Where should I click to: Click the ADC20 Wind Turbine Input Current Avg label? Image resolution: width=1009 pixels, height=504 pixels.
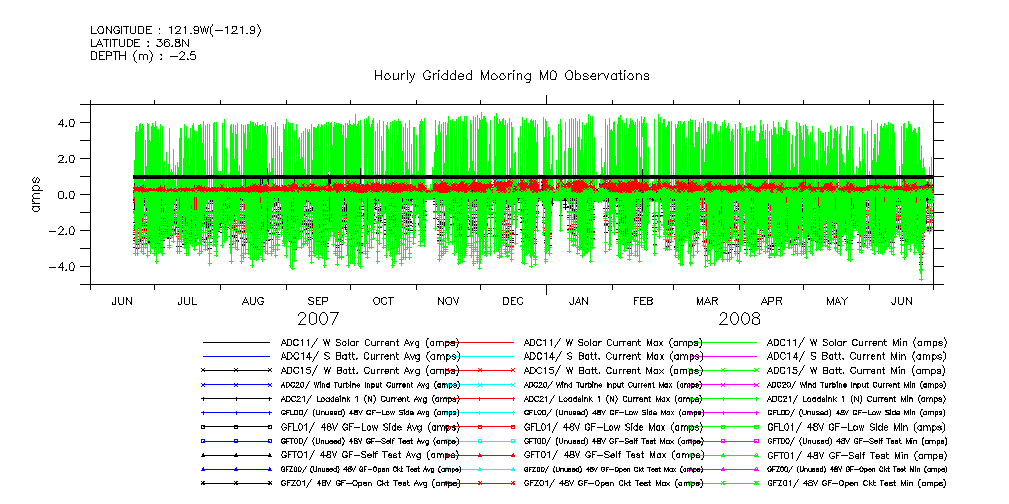(x=371, y=384)
